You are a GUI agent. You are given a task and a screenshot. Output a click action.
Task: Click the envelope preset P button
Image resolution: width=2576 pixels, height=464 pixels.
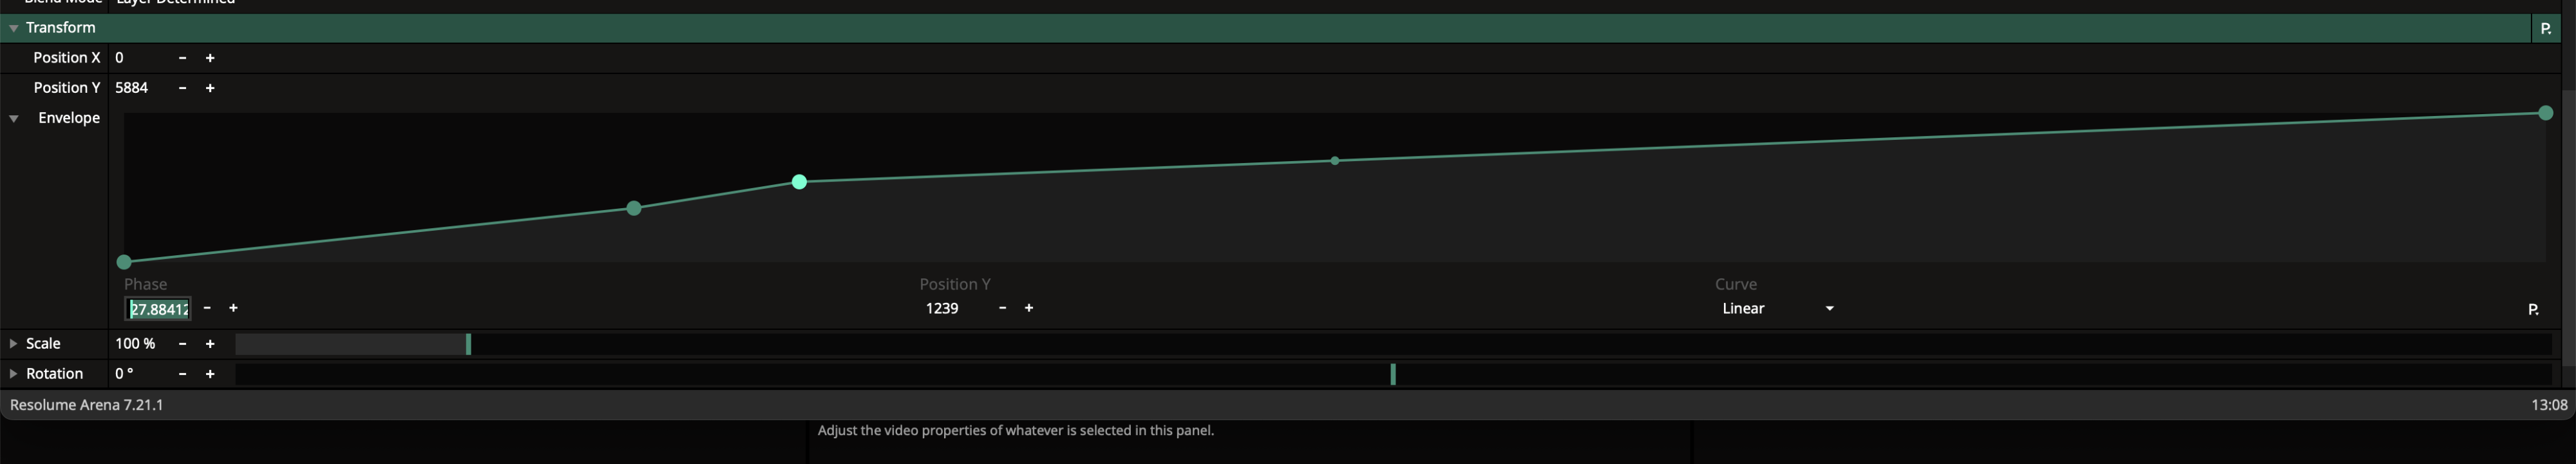[2533, 309]
